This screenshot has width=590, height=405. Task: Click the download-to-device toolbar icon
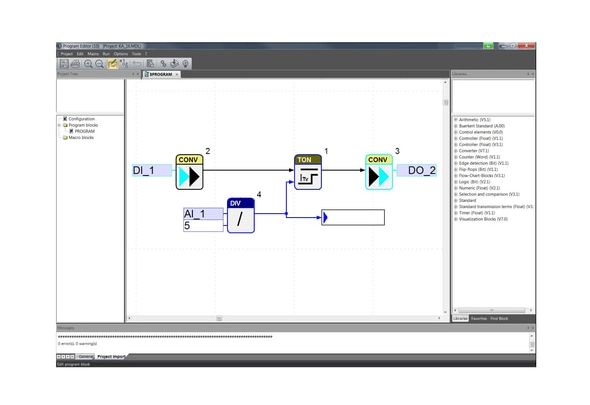(x=174, y=64)
